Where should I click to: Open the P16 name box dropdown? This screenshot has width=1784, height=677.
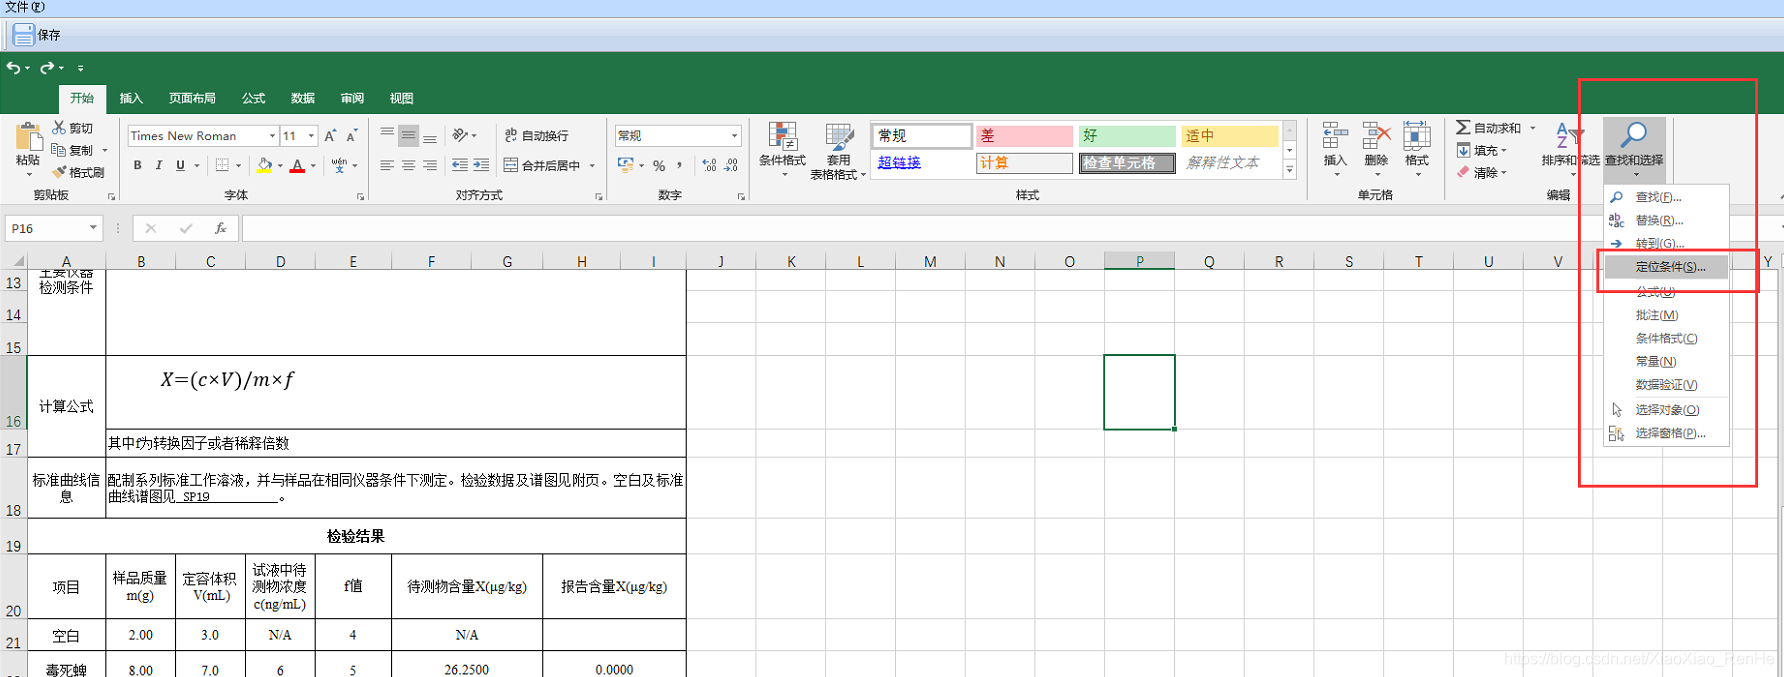pyautogui.click(x=93, y=228)
